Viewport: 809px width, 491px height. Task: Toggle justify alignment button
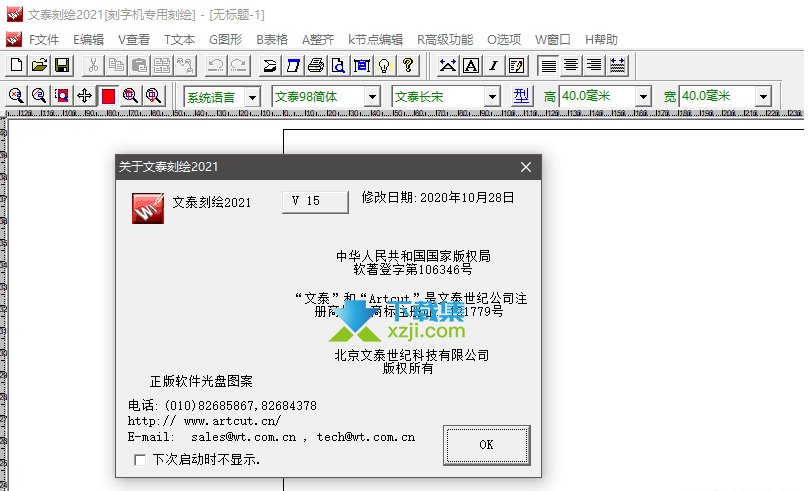pos(548,66)
